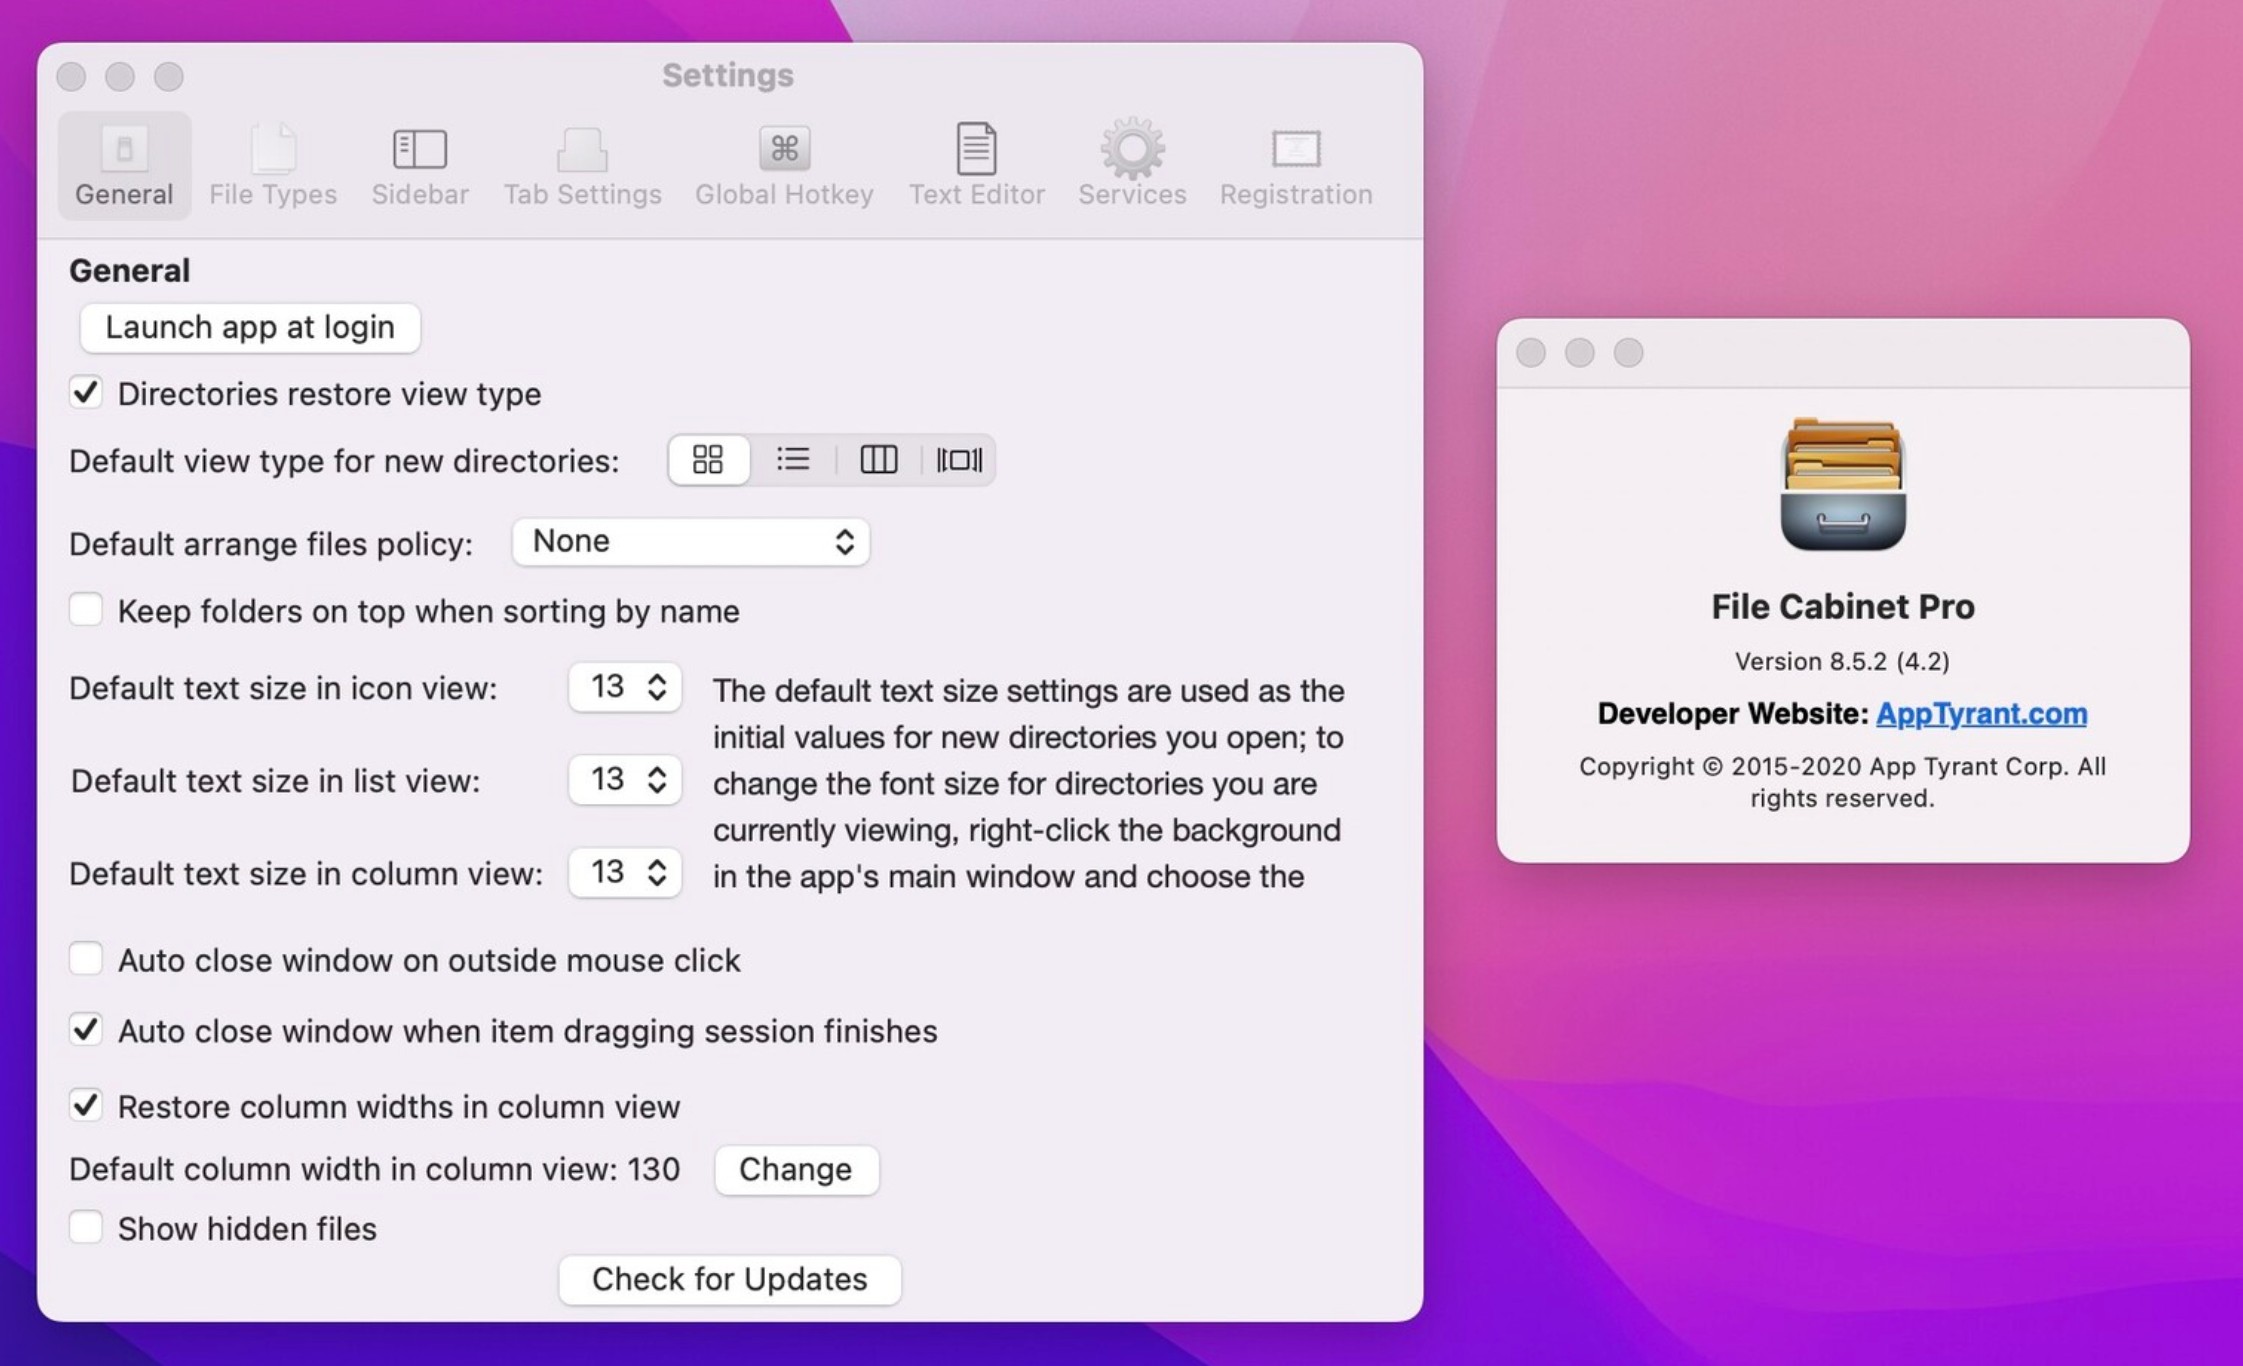The image size is (2243, 1366).
Task: Click the Settings window title
Action: coord(728,75)
